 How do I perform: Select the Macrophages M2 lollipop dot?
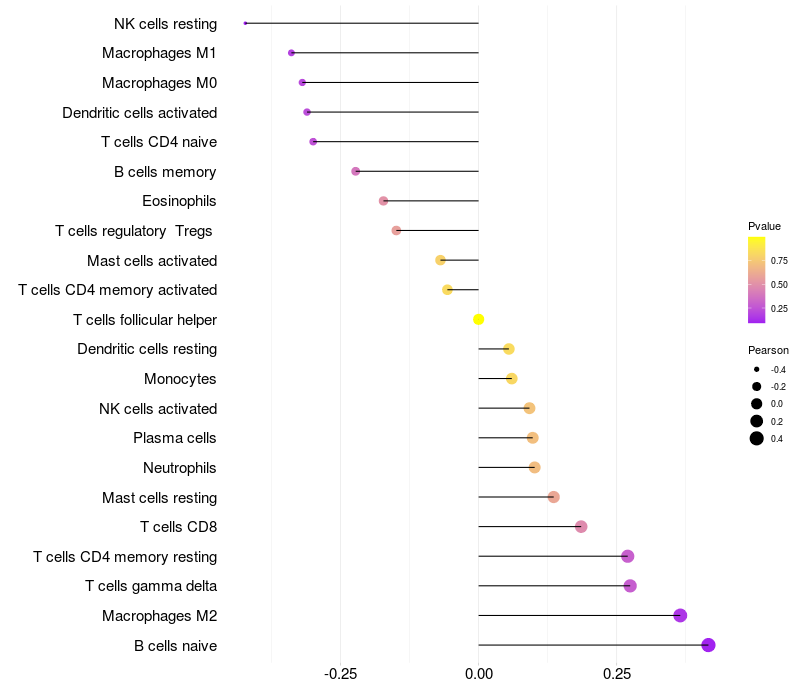click(x=680, y=615)
